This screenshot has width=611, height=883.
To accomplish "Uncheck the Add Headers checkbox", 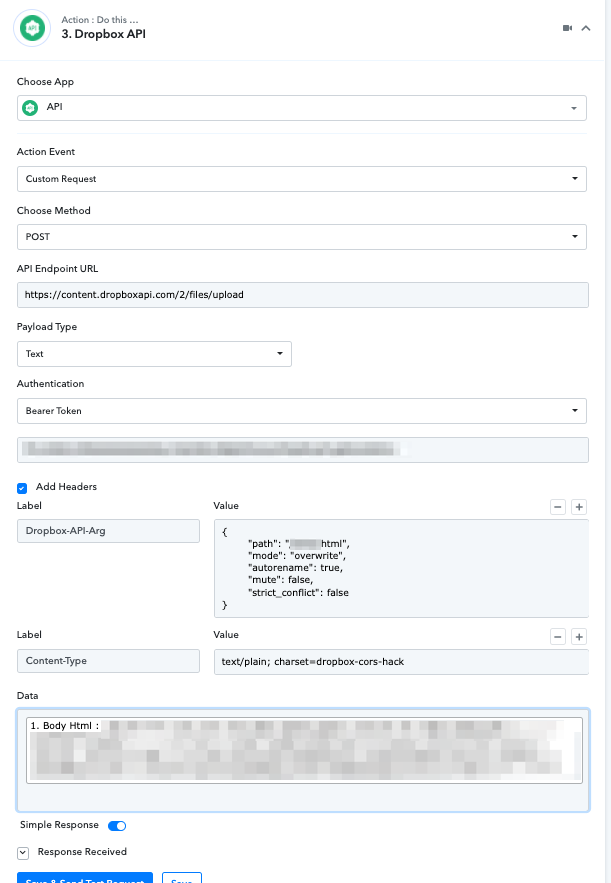I will [22, 488].
